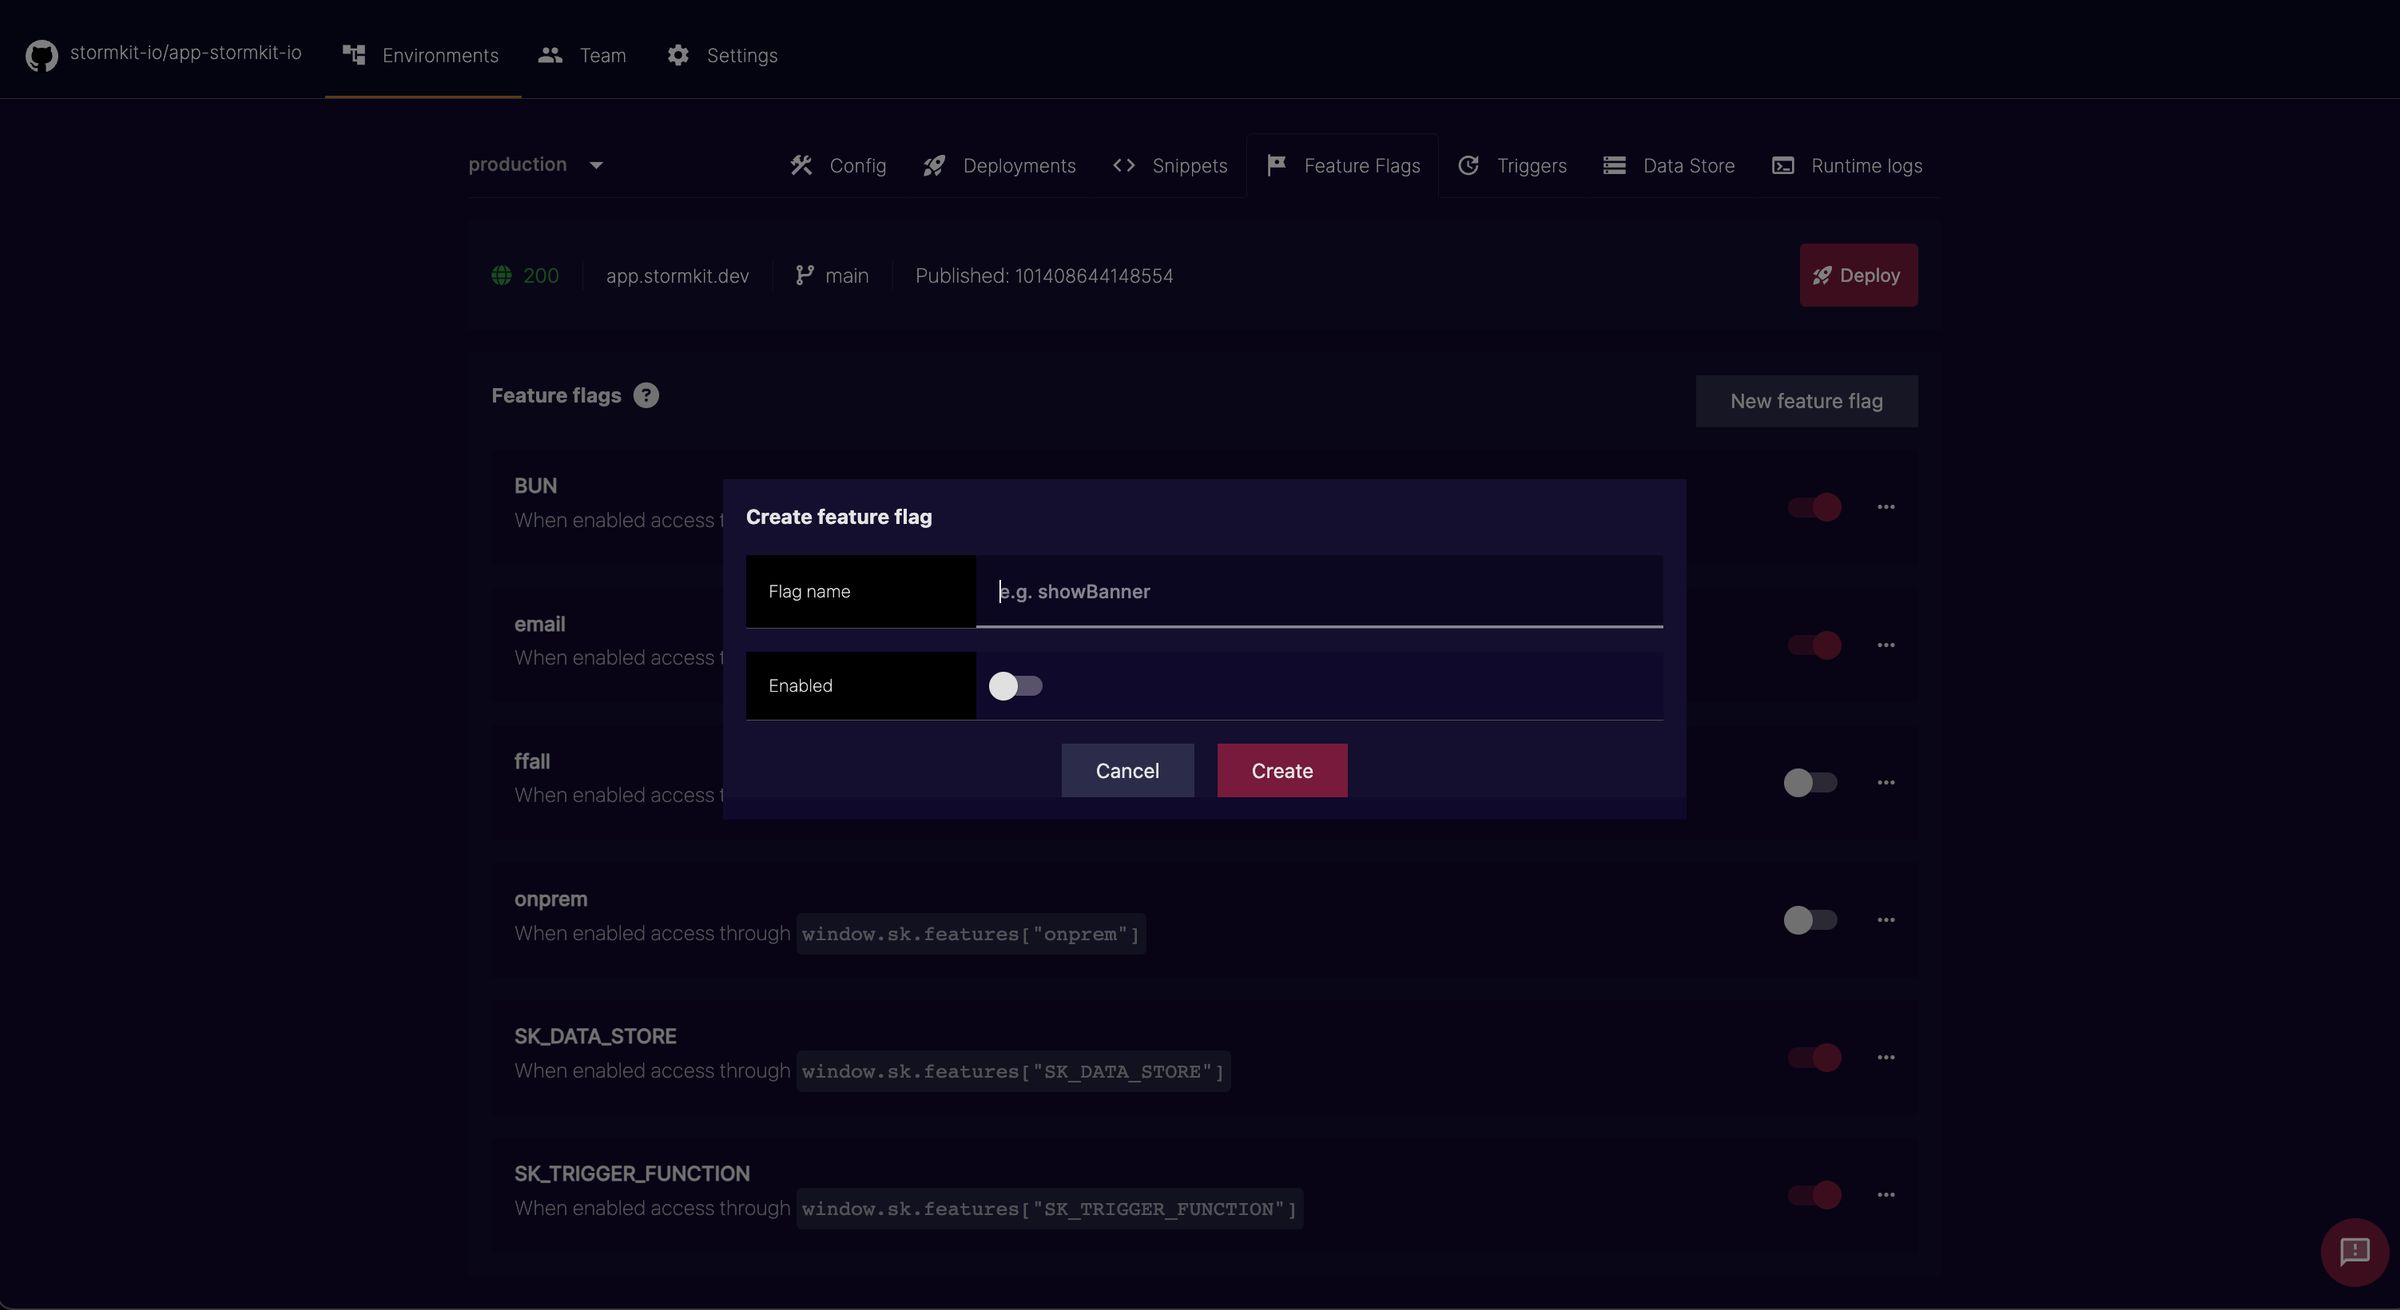Click the GitHub logo icon
Screen dimensions: 2400x1310
pyautogui.click(x=41, y=55)
